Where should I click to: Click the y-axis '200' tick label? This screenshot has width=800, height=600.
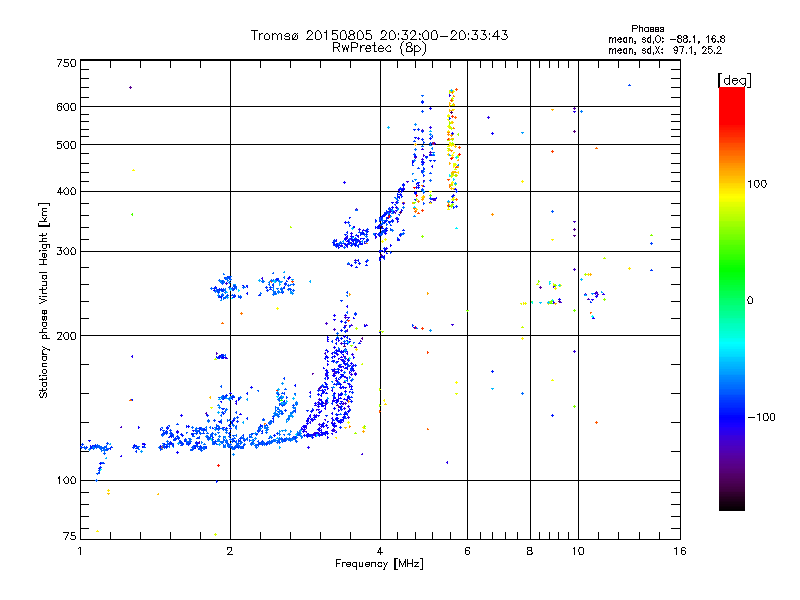pyautogui.click(x=66, y=336)
